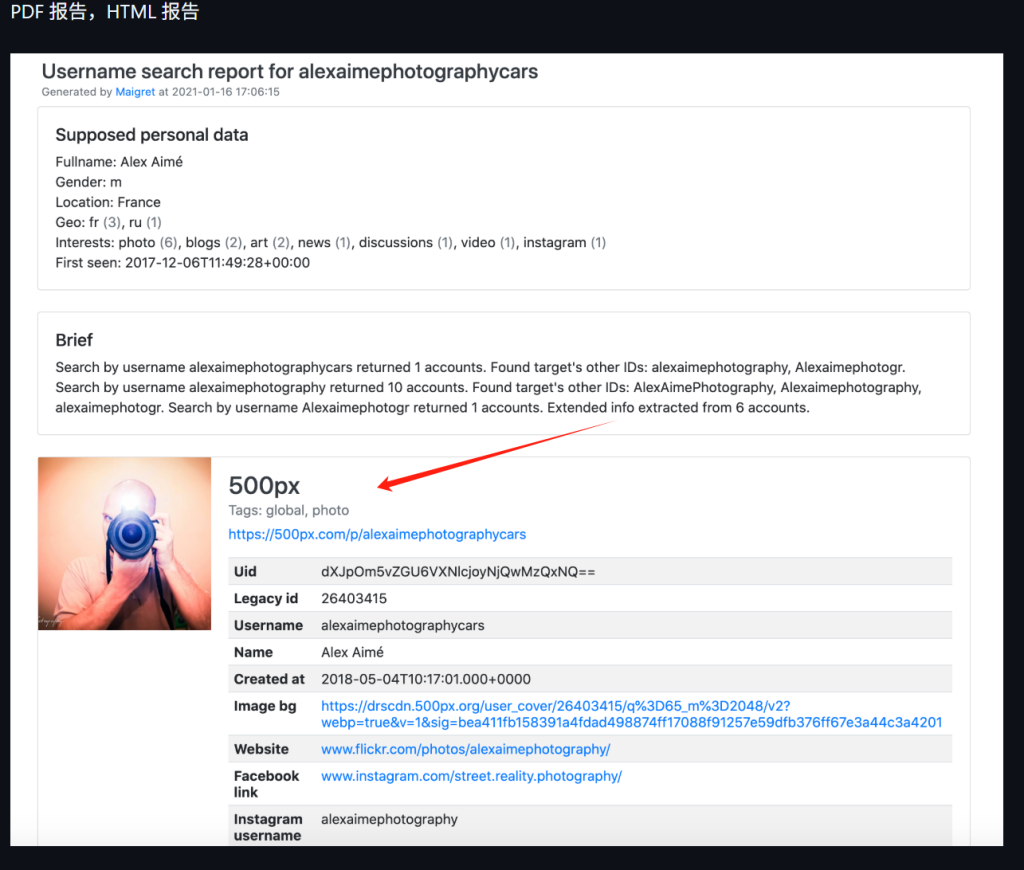
Task: Click the Legacy id value 26403415
Action: click(354, 598)
